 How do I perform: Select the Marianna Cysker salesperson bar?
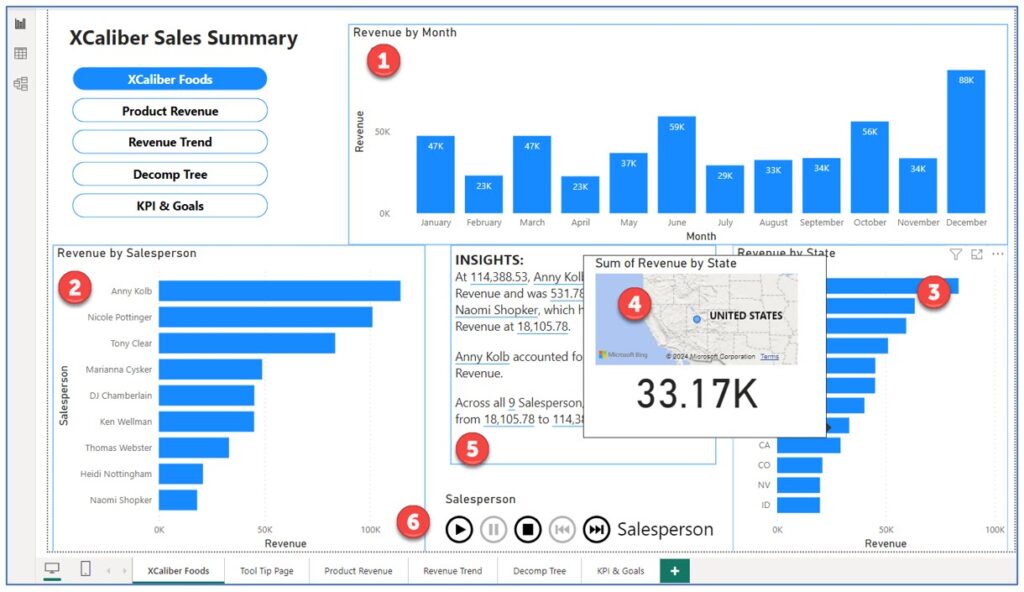tap(210, 369)
